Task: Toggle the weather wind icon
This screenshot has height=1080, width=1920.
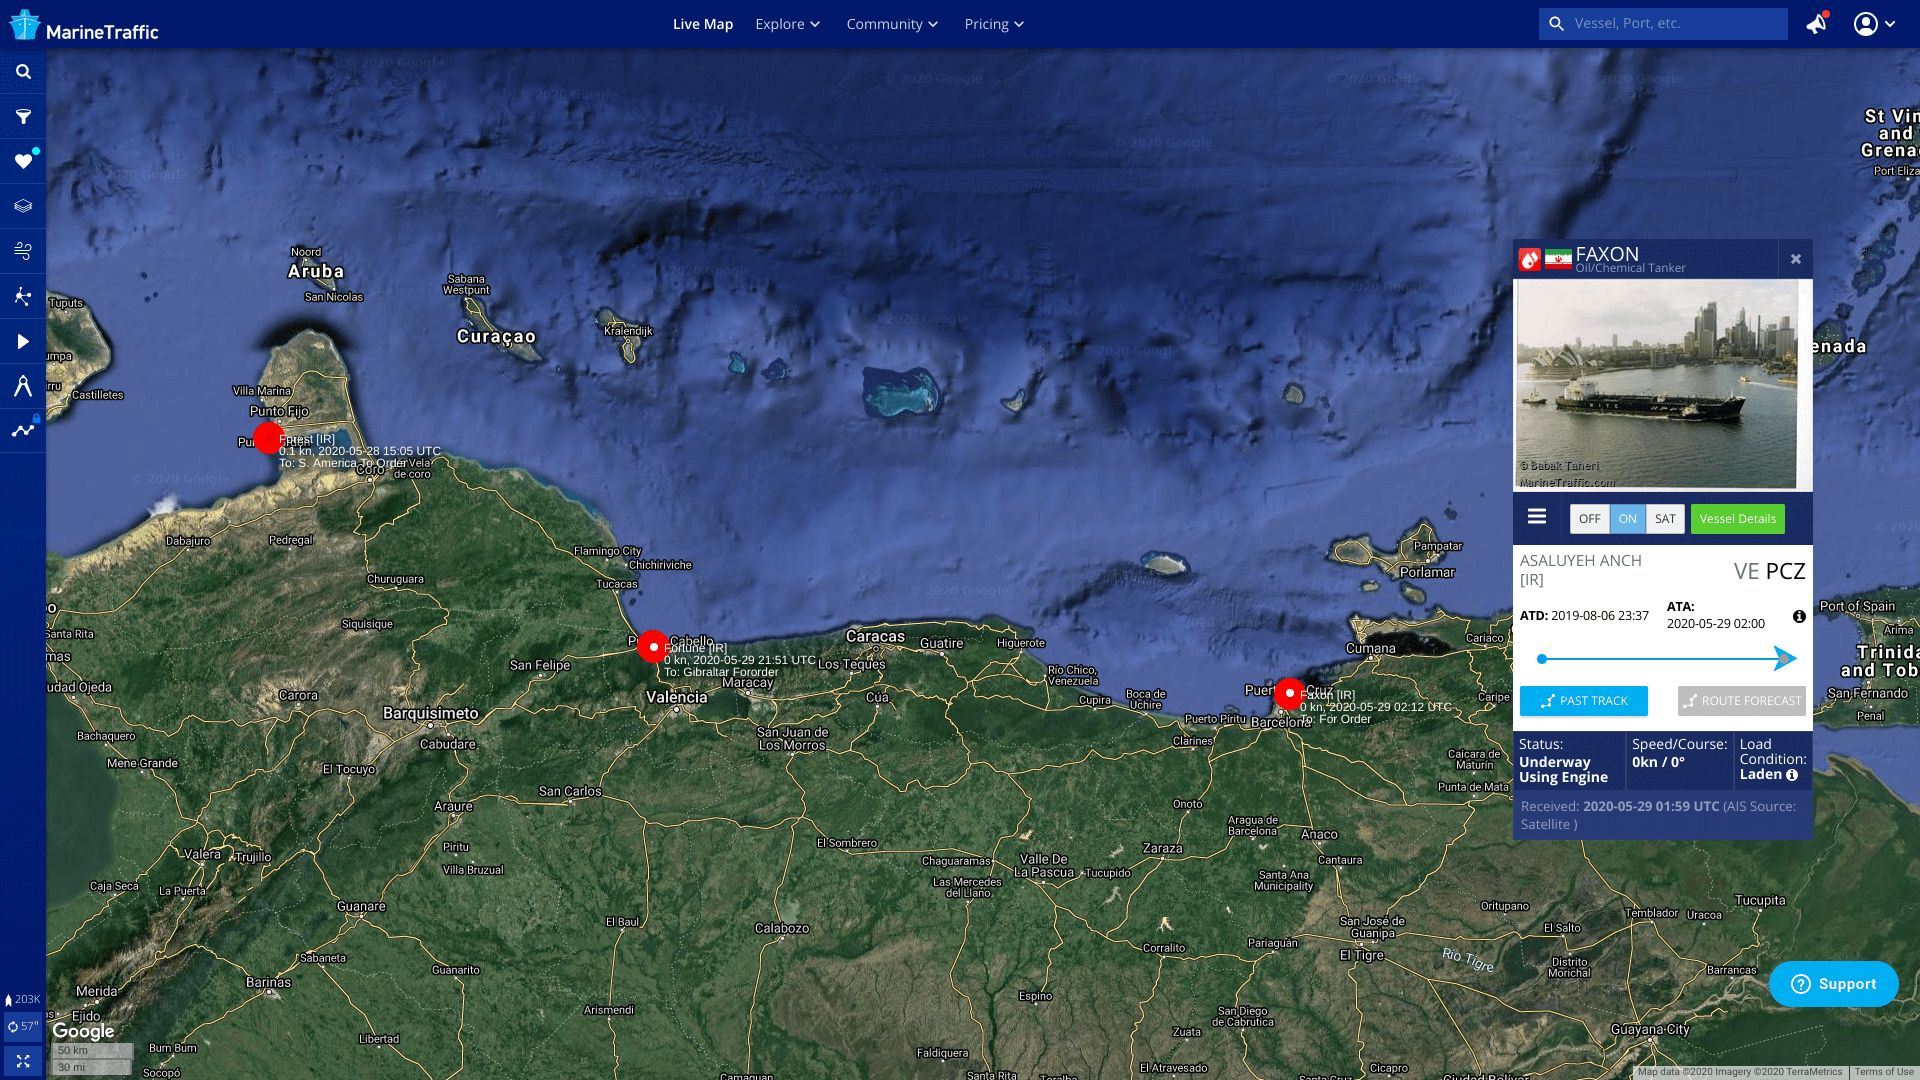Action: coord(23,251)
